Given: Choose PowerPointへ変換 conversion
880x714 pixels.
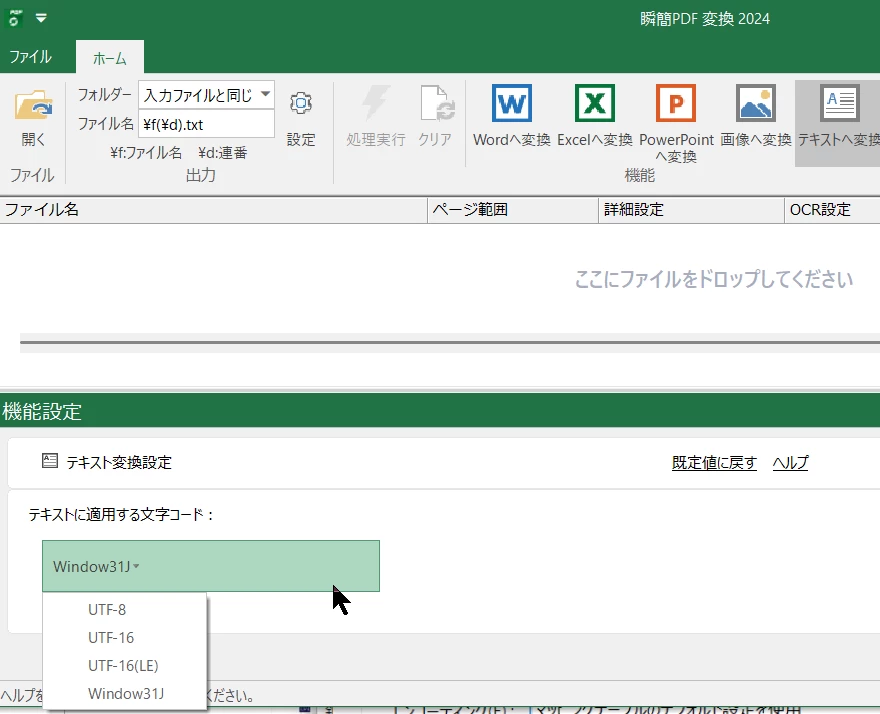Looking at the screenshot, I should (x=676, y=123).
